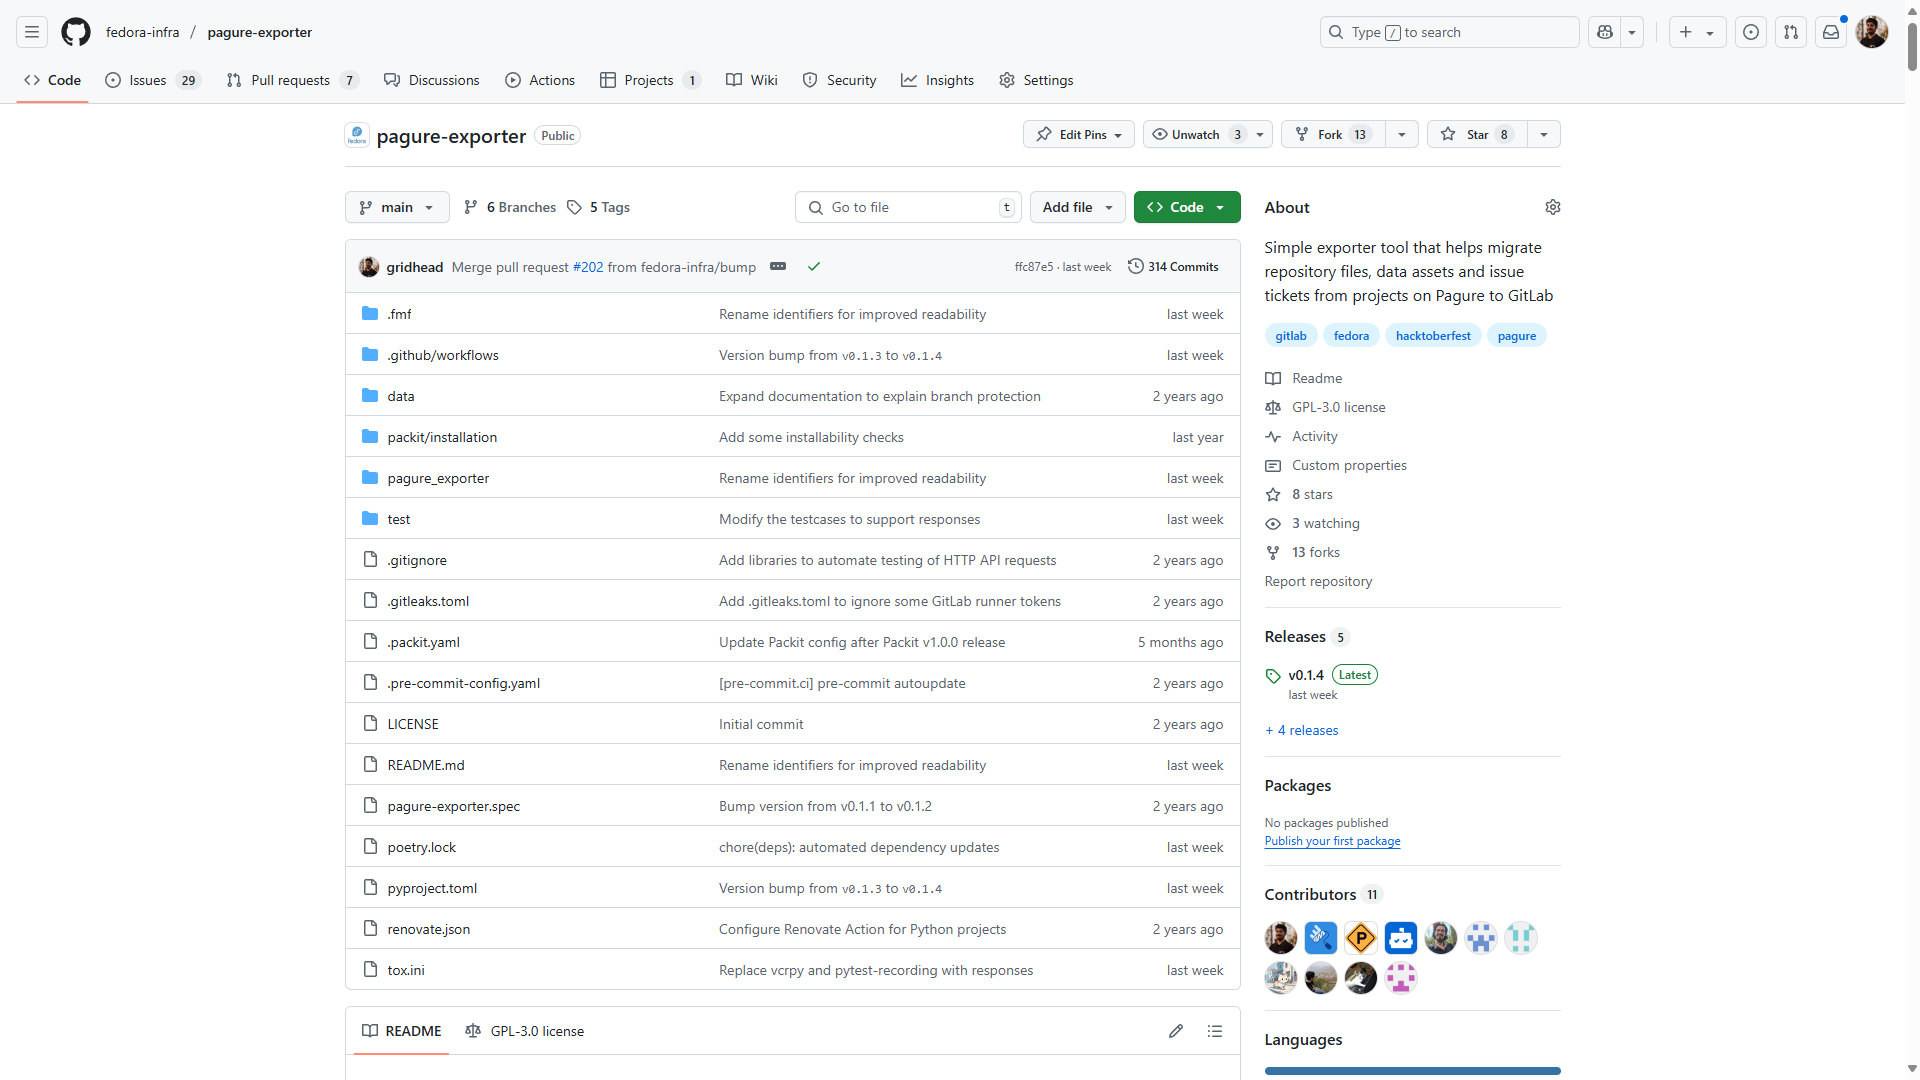This screenshot has height=1080, width=1920.
Task: Open the create new plus dropdown
Action: point(1697,32)
